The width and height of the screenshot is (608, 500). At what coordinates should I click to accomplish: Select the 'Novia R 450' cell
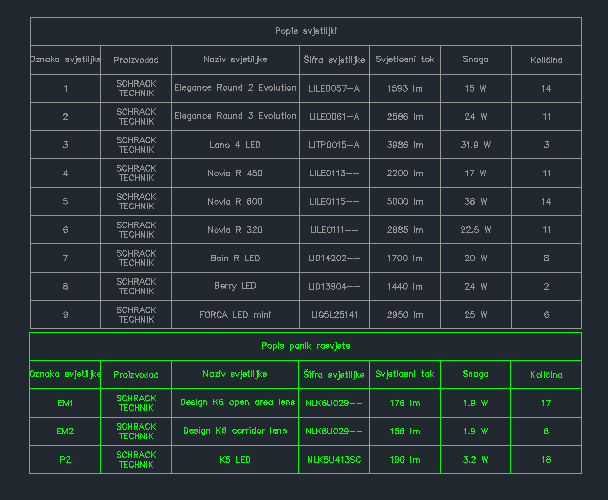(235, 173)
